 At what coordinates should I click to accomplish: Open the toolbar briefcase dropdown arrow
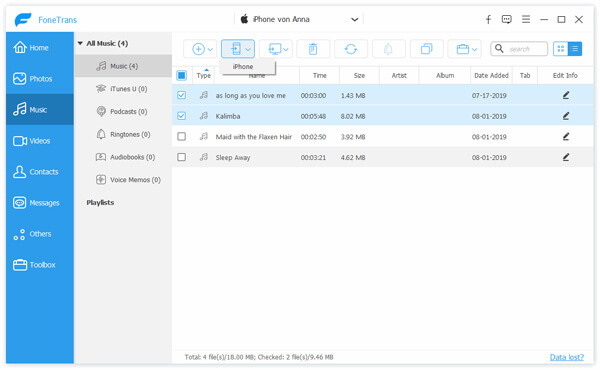(474, 49)
